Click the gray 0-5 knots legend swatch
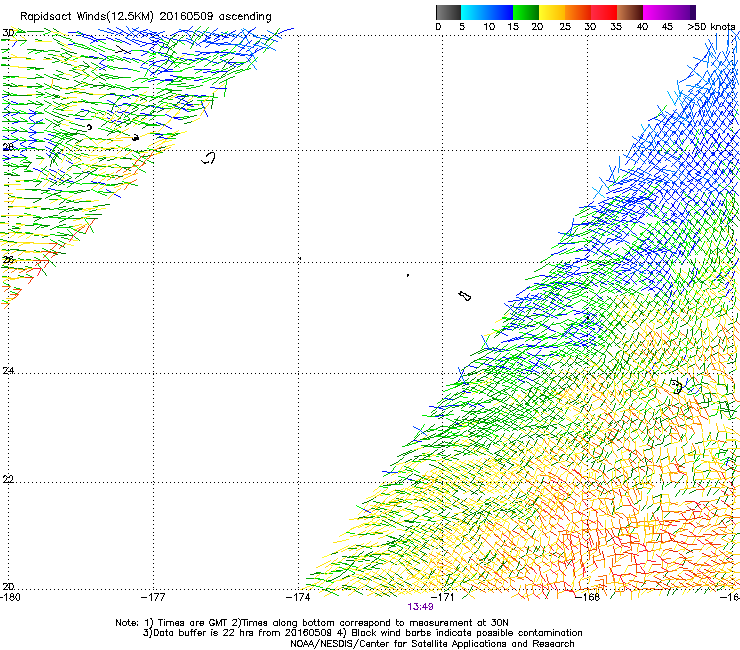 pyautogui.click(x=448, y=12)
